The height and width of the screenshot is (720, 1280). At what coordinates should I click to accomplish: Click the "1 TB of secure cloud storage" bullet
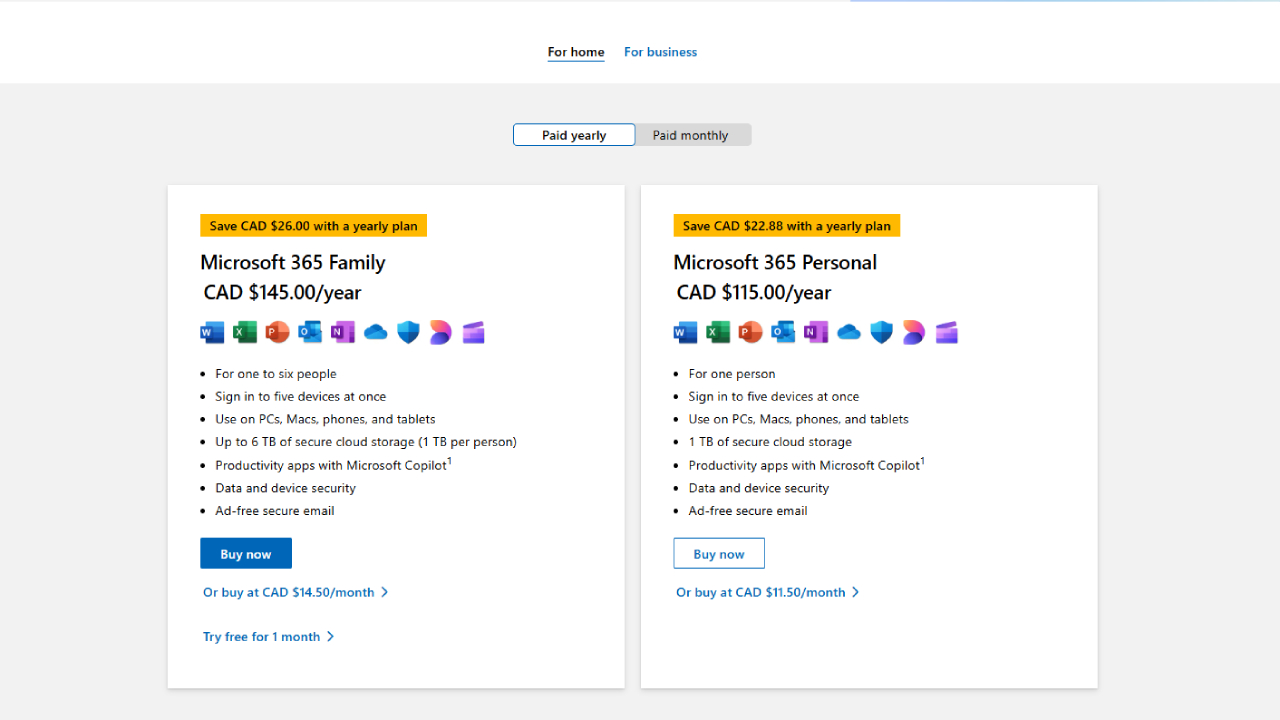[x=770, y=442]
